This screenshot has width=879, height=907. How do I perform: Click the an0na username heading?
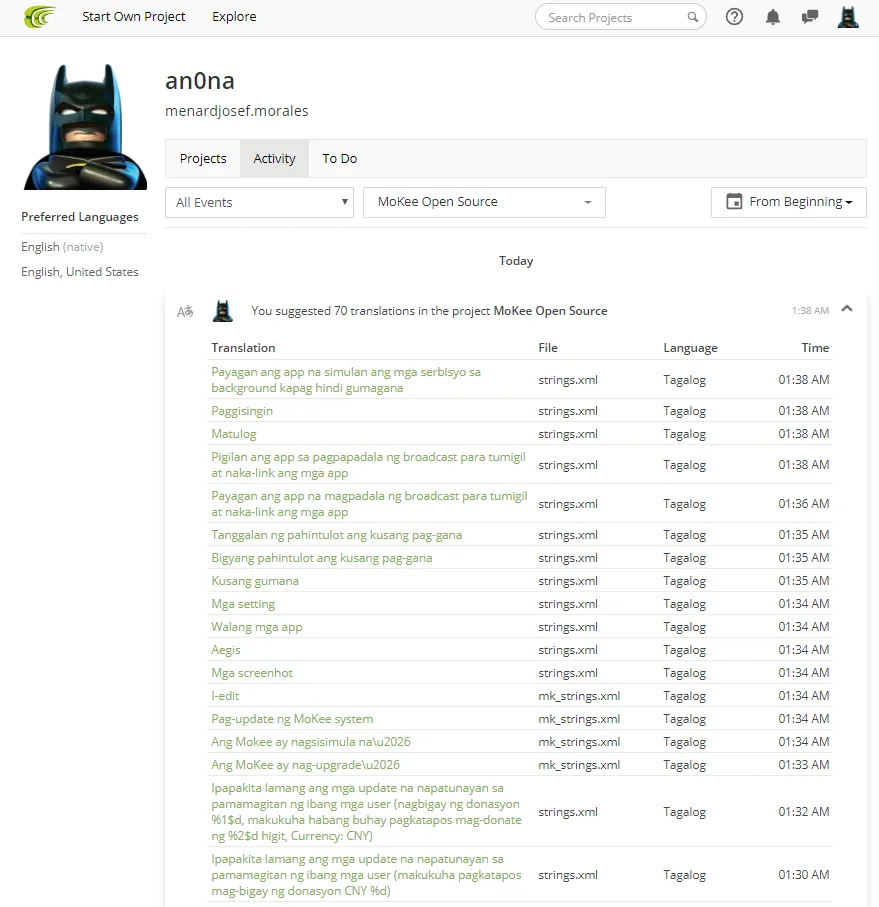point(200,81)
